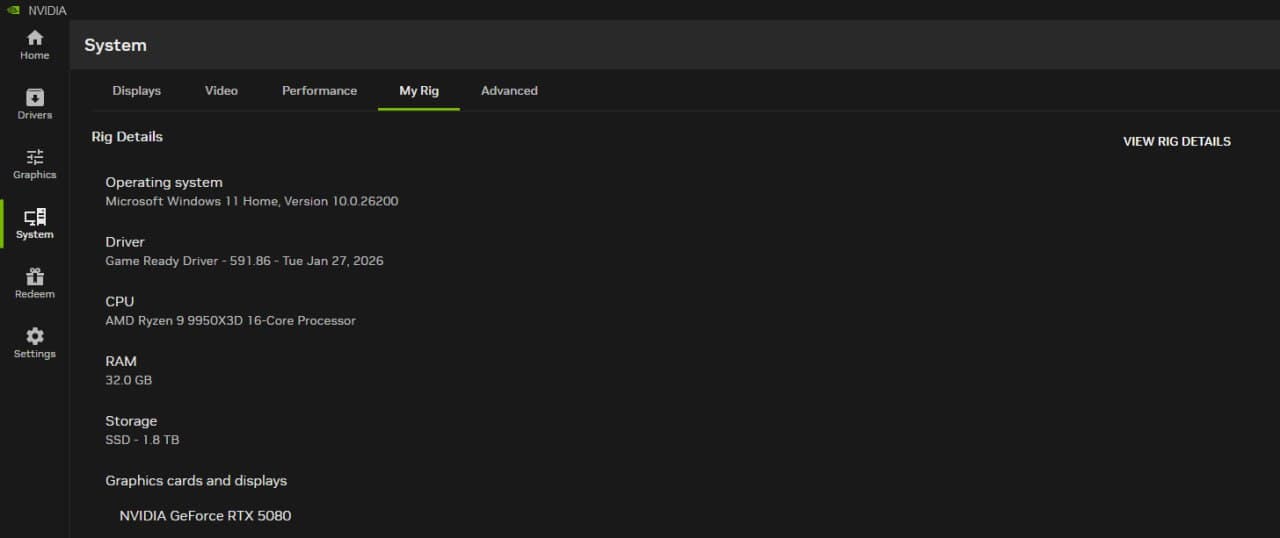Click the Storage label
The height and width of the screenshot is (538, 1280).
[x=131, y=421]
